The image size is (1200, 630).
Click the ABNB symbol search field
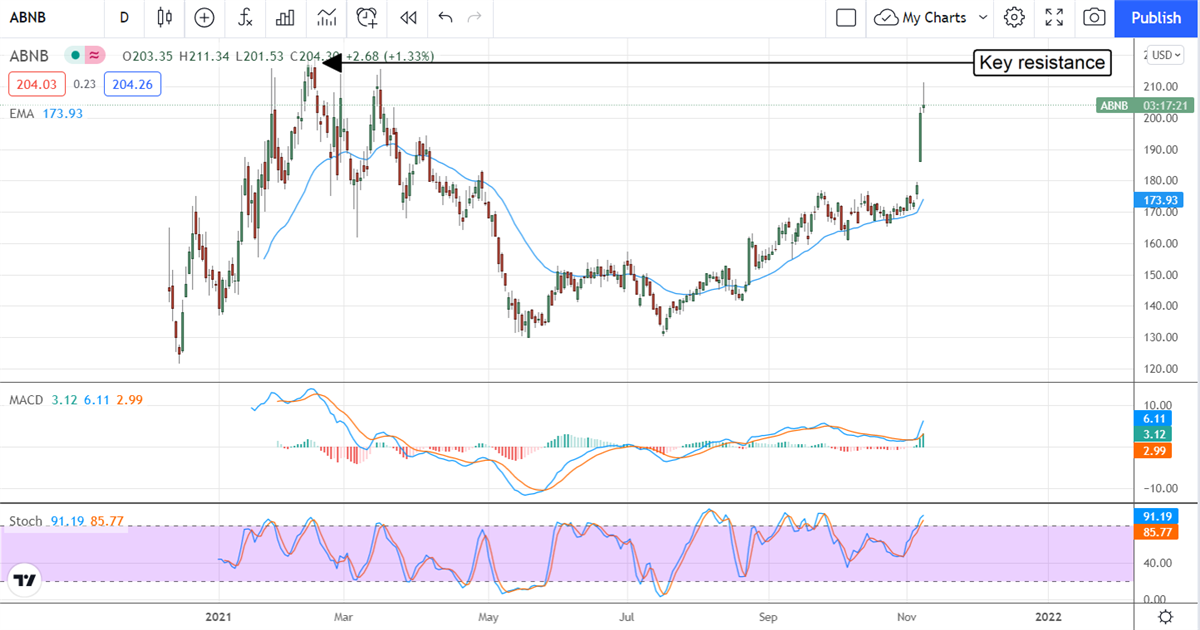click(x=50, y=17)
